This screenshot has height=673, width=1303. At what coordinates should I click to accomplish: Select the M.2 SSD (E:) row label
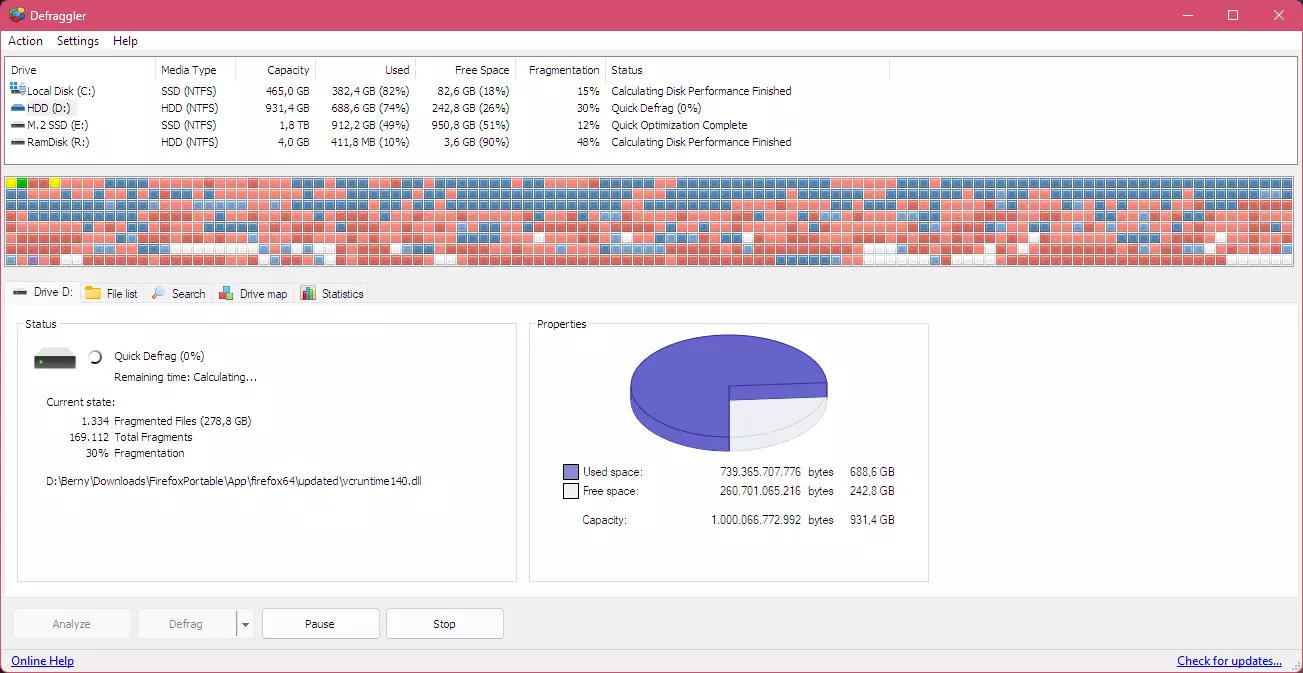[x=58, y=125]
